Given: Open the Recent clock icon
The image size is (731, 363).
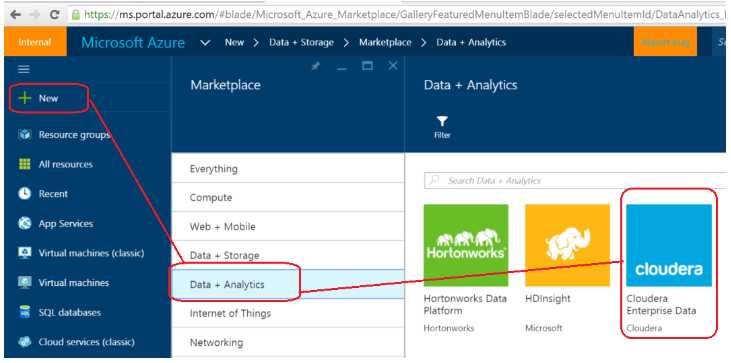Looking at the screenshot, I should [x=24, y=193].
